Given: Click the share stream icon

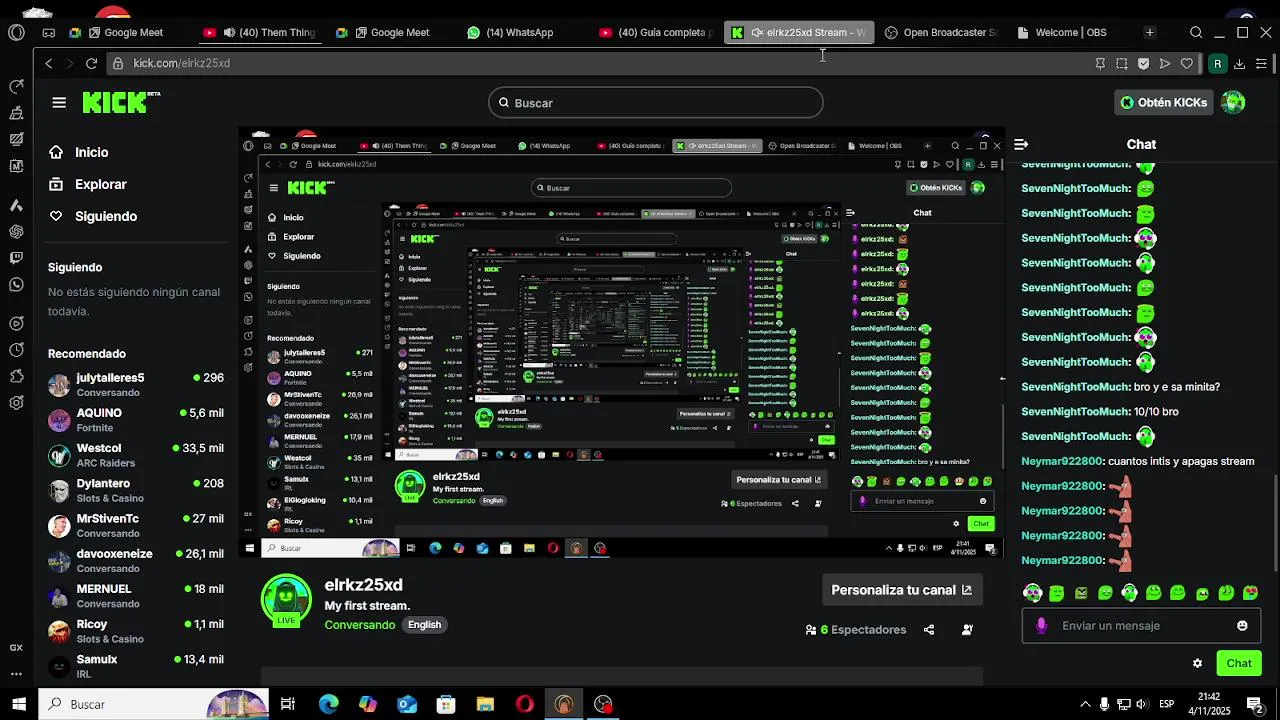Looking at the screenshot, I should click(929, 629).
